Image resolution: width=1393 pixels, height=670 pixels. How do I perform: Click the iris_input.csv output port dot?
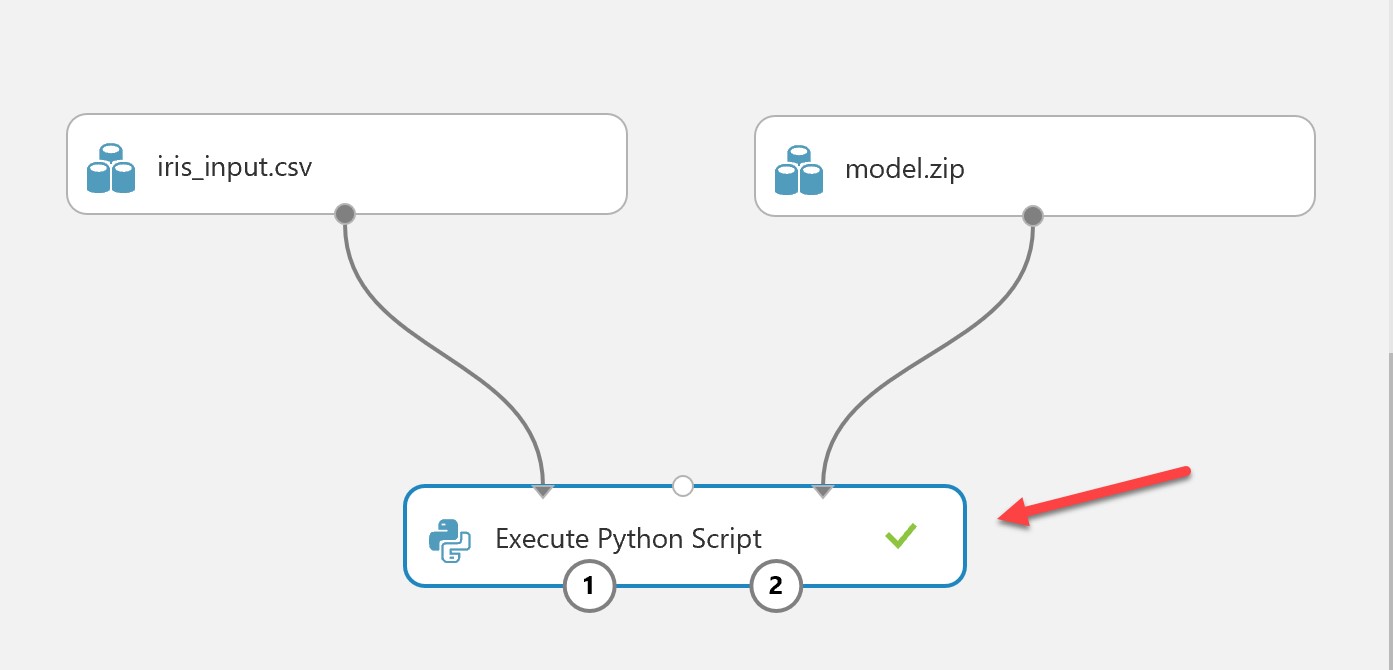[x=344, y=213]
